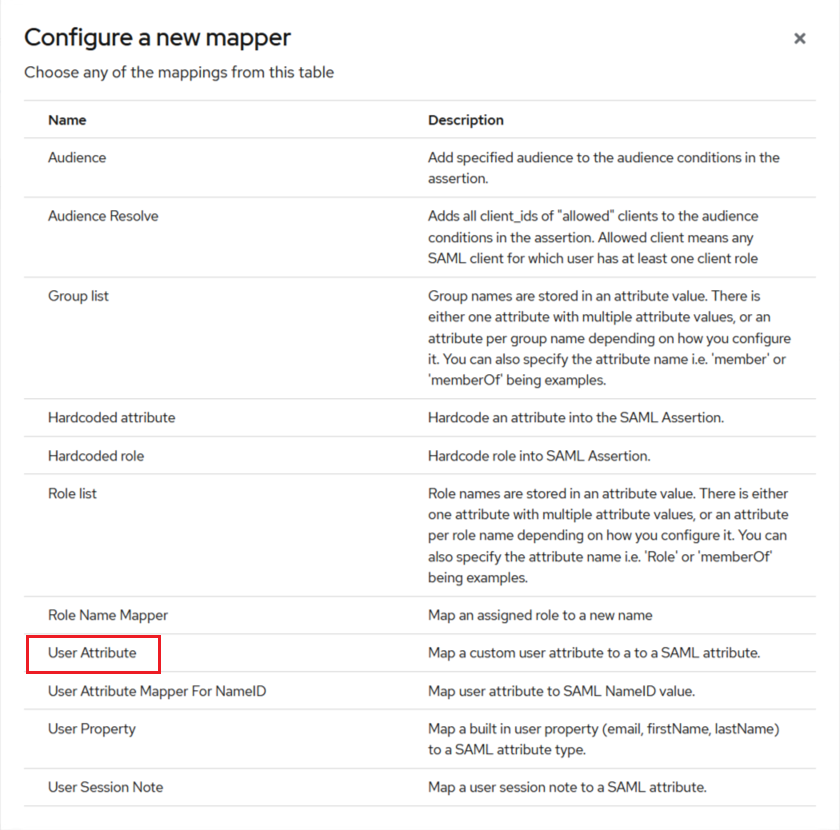Click the Group names are stored description
840x830 pixels.
click(x=609, y=338)
